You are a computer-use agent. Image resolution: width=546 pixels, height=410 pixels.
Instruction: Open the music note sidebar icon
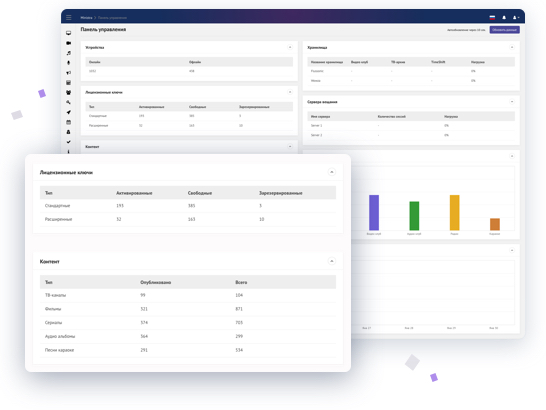click(69, 53)
